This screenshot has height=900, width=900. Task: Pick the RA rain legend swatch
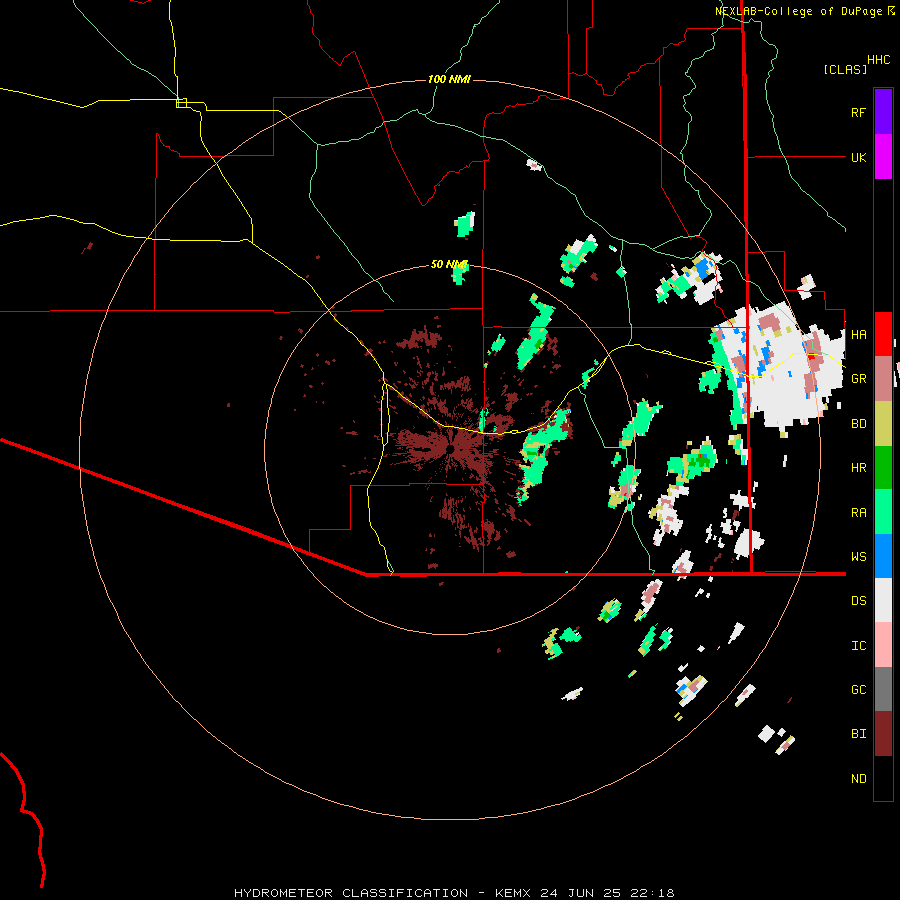click(883, 512)
